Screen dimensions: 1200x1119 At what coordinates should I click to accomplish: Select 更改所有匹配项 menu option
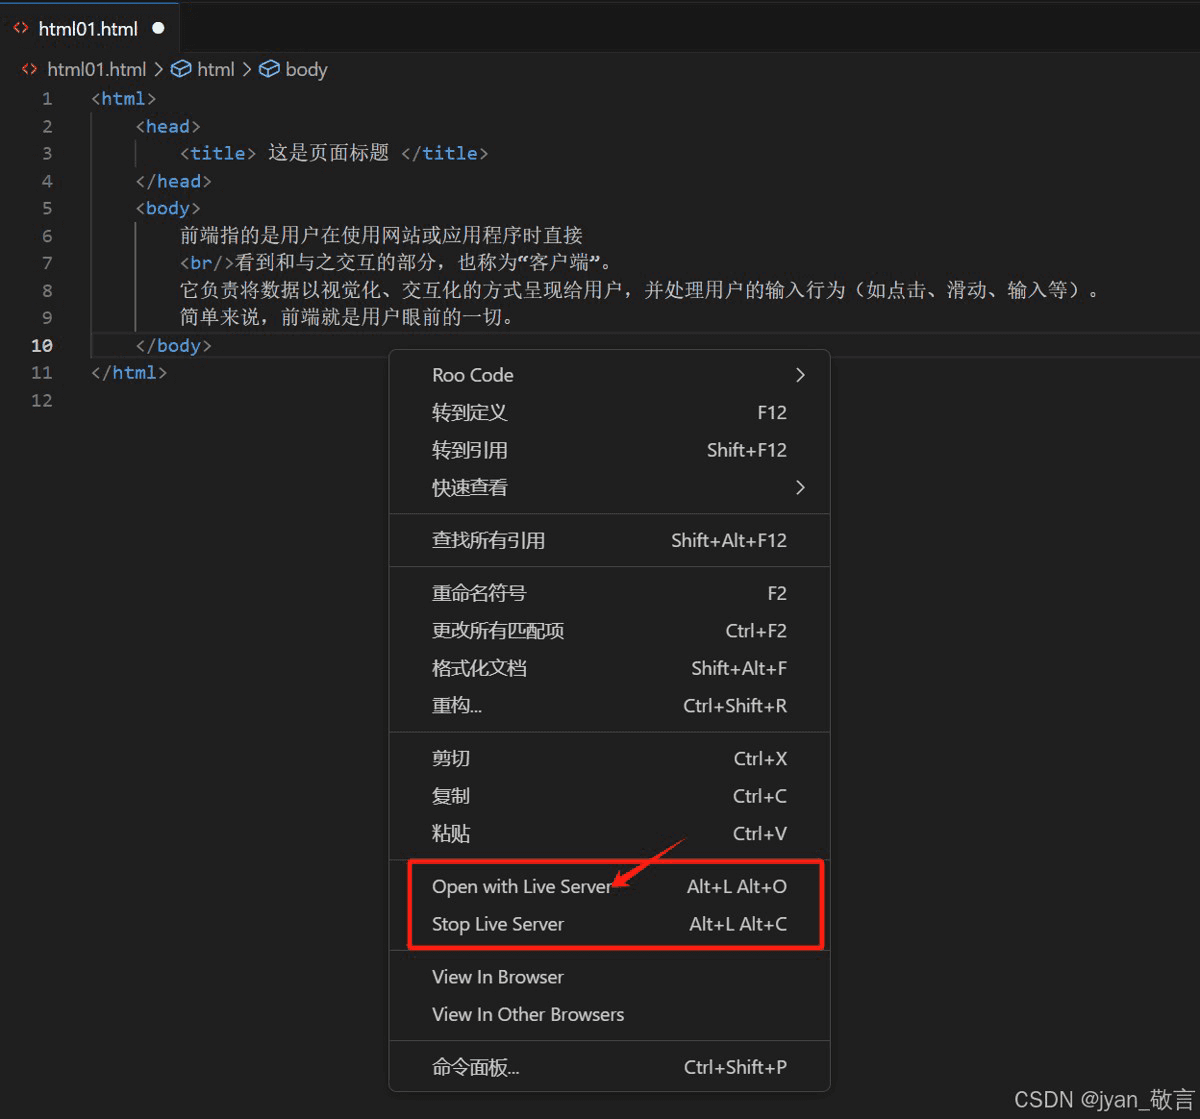[x=498, y=631]
